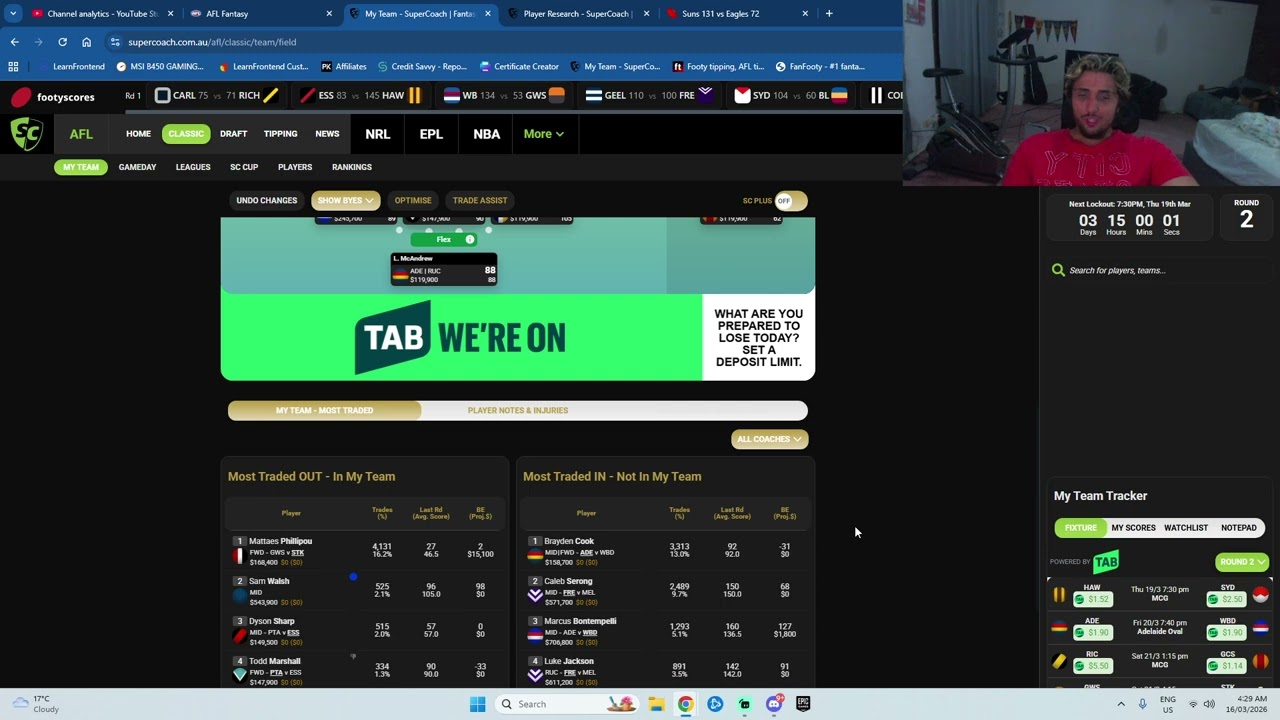Click the Western Bulldogs logo in fixture
This screenshot has width=1280, height=720.
1260,628
